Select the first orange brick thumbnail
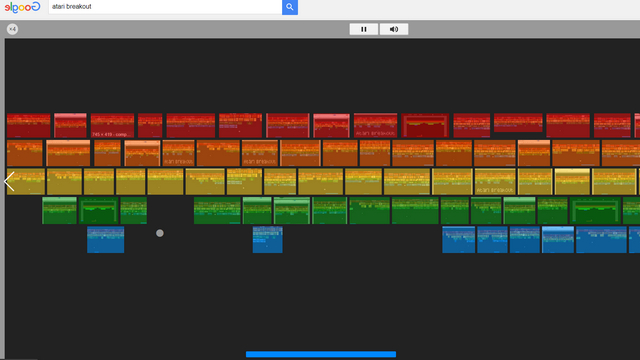The width and height of the screenshot is (640, 360). (24, 153)
